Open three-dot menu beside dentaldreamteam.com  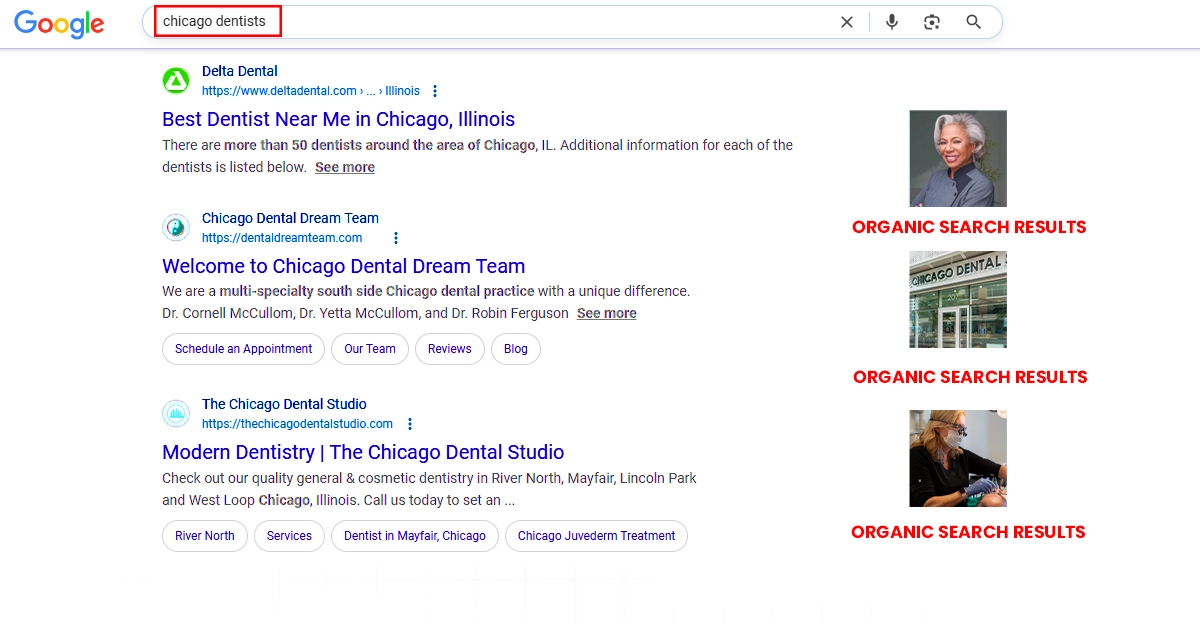pos(396,238)
